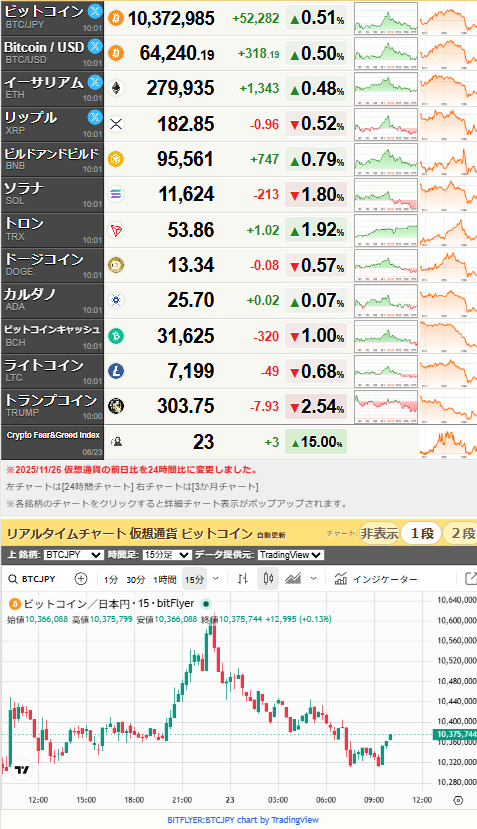Image resolution: width=477 pixels, height=829 pixels.
Task: Open the 24-hour mini chart for BTC/JPY
Action: pos(386,19)
